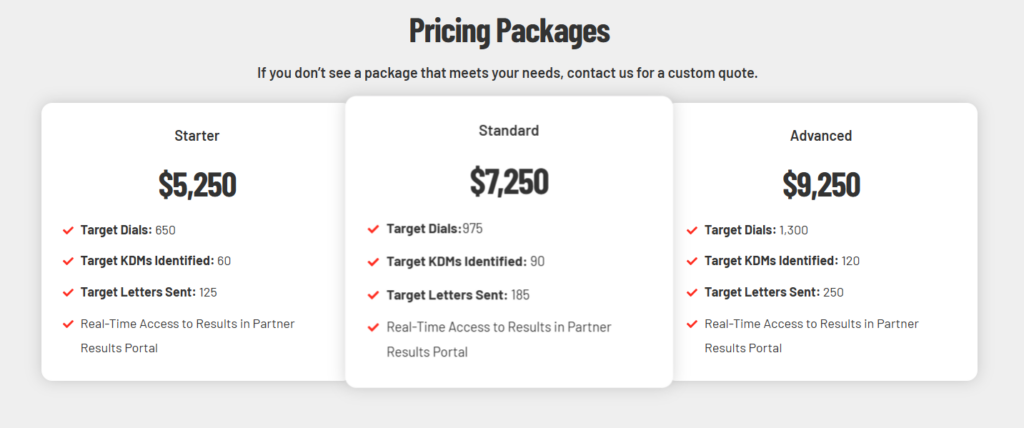Select the Starter package title
Screen dimensions: 1024x428
pos(196,136)
